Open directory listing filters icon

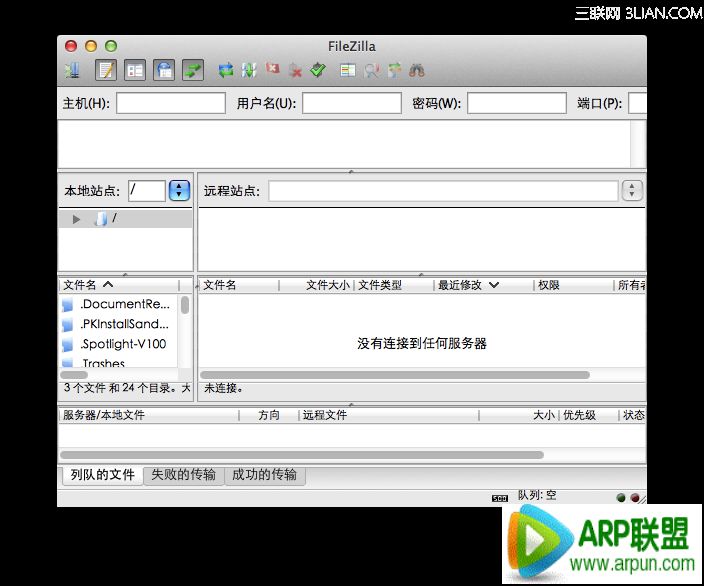[x=348, y=70]
